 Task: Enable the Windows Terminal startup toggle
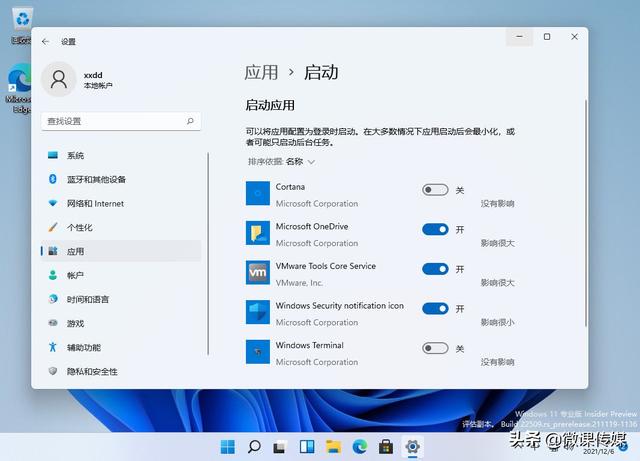(x=435, y=348)
